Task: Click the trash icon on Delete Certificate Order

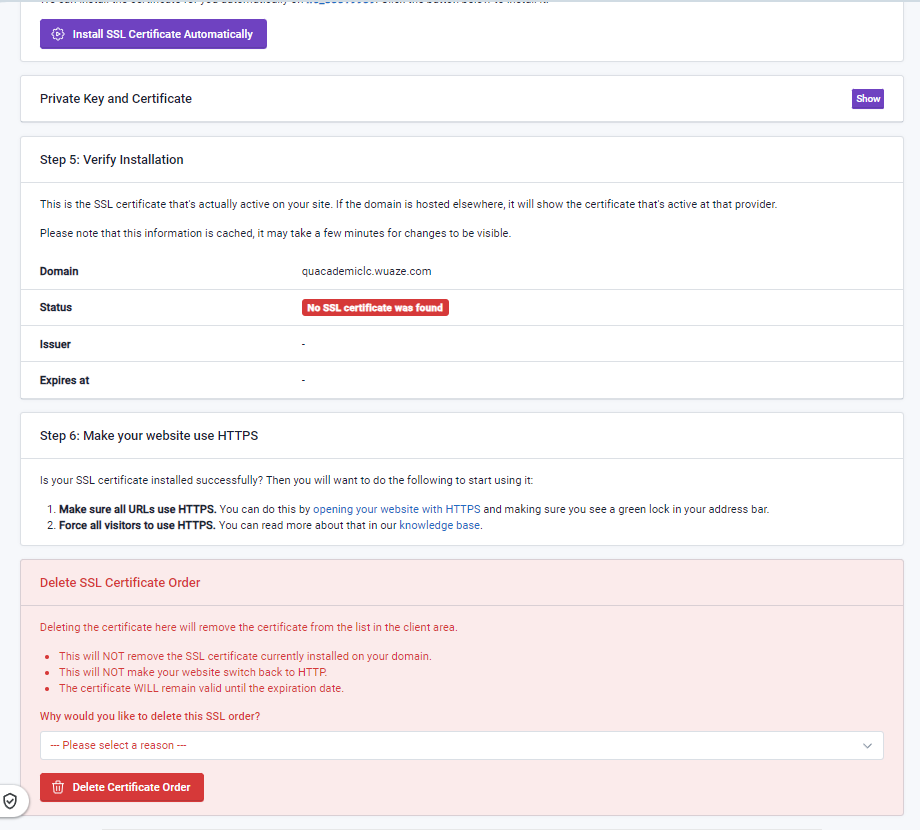Action: point(58,787)
